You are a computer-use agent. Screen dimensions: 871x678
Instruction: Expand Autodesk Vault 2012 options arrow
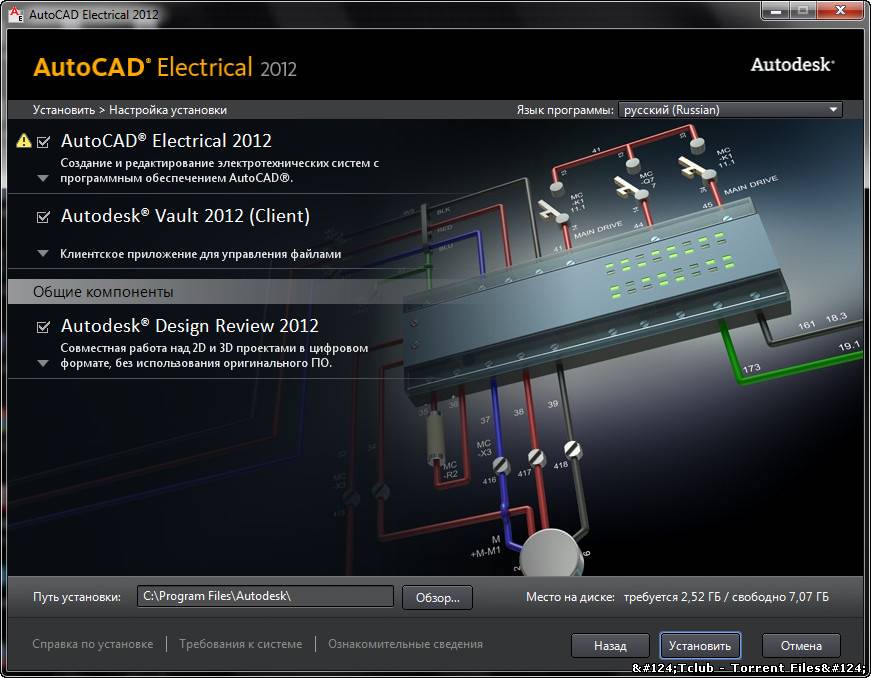pyautogui.click(x=43, y=254)
